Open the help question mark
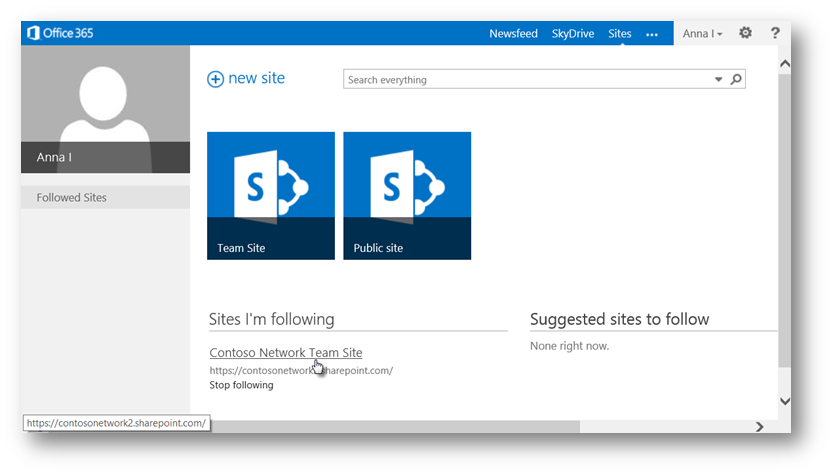 [x=775, y=33]
